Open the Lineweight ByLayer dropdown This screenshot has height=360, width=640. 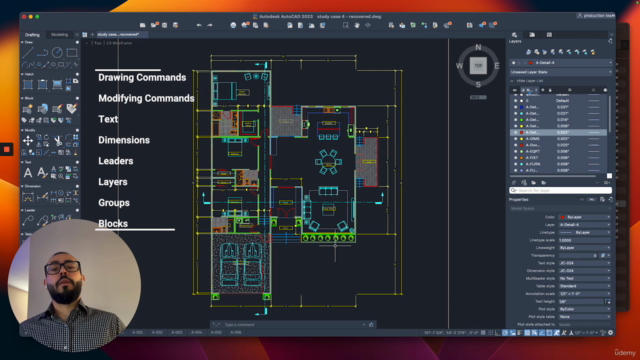585,248
